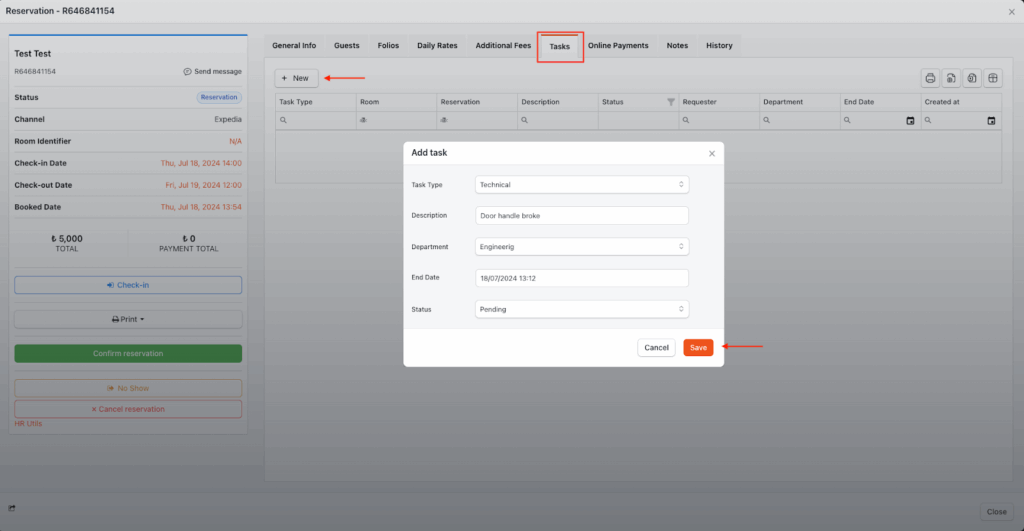Screen dimensions: 1024x531
Task: Click the Send message chat icon
Action: tap(188, 72)
